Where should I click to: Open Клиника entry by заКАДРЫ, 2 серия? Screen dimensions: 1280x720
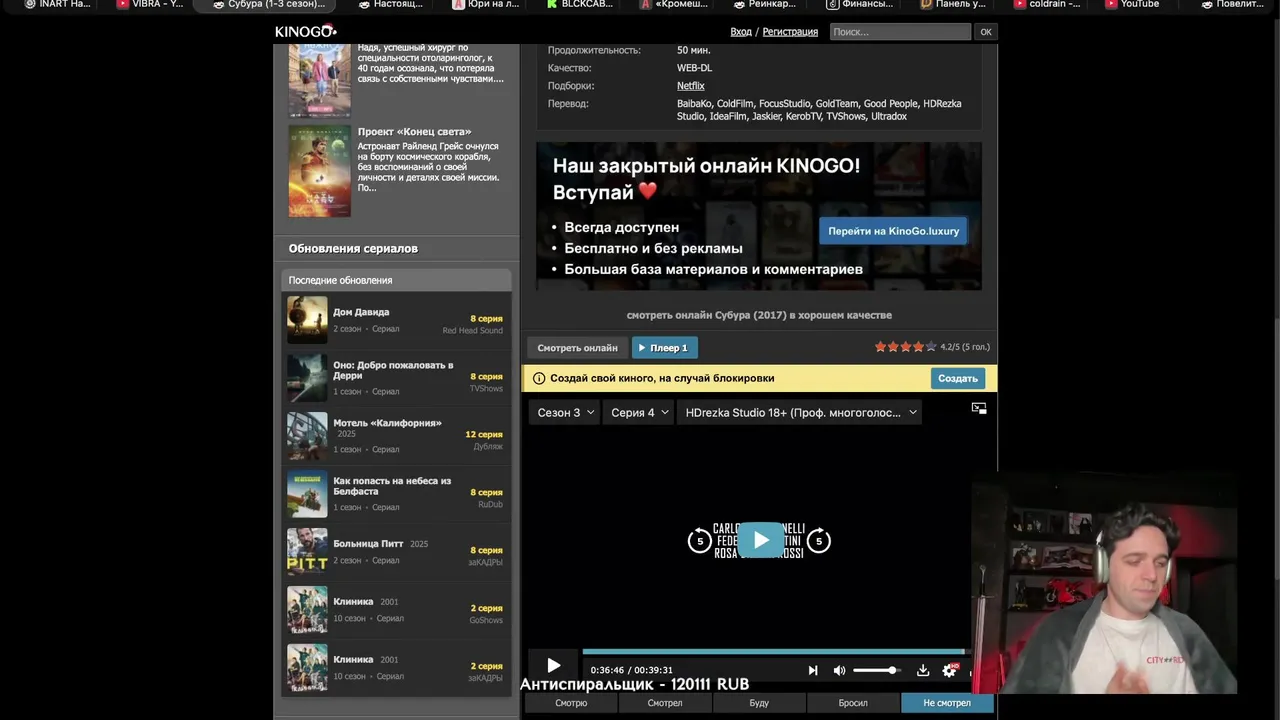pyautogui.click(x=397, y=667)
